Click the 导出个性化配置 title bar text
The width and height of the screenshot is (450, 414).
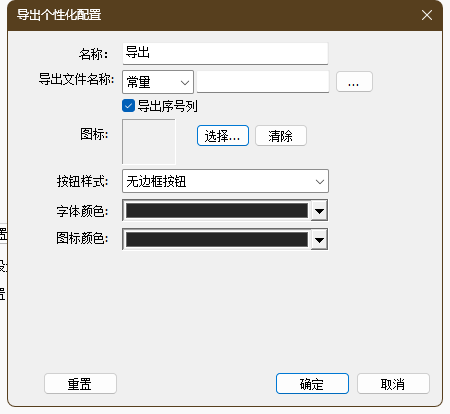[x=59, y=15]
